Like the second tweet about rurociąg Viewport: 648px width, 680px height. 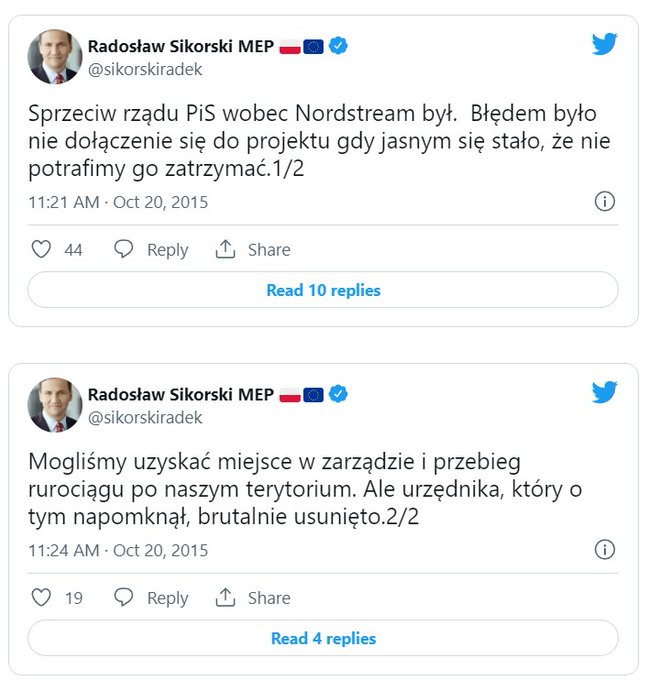(41, 598)
